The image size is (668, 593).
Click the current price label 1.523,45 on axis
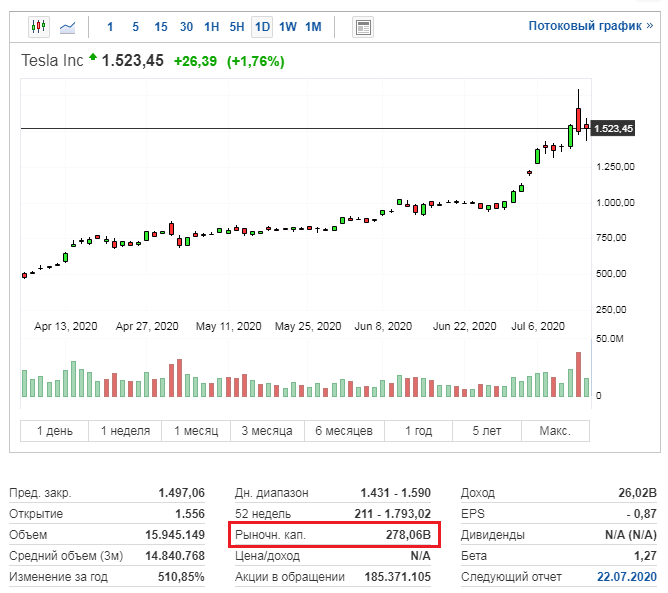(613, 129)
